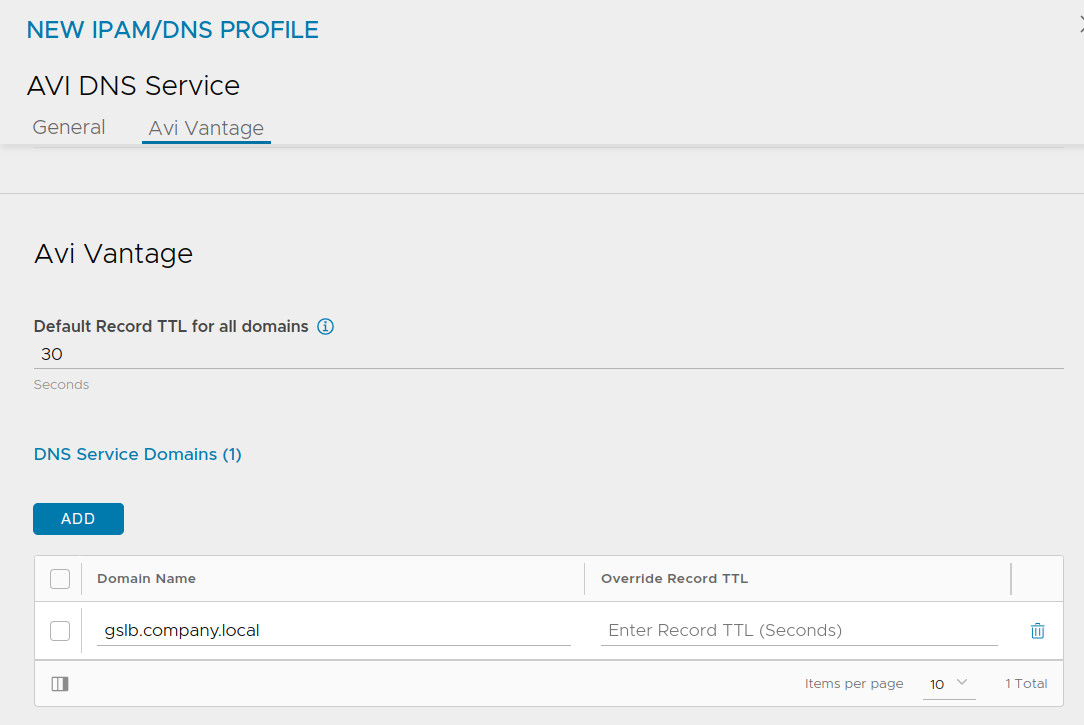
Task: Check the gslb.company.local row checkbox
Action: click(x=60, y=630)
